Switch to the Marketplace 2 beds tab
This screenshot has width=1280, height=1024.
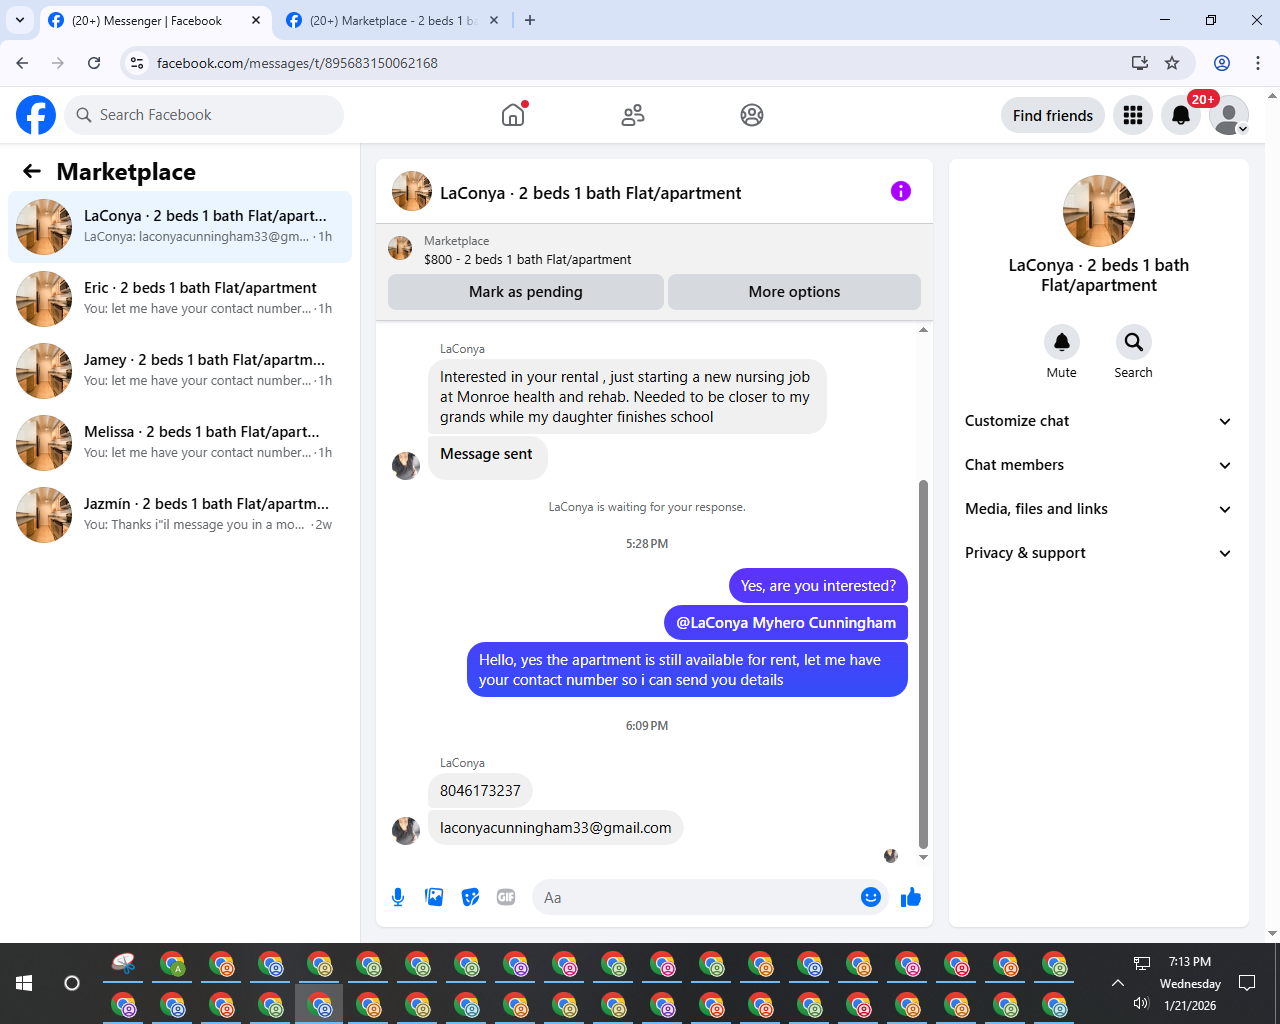392,20
